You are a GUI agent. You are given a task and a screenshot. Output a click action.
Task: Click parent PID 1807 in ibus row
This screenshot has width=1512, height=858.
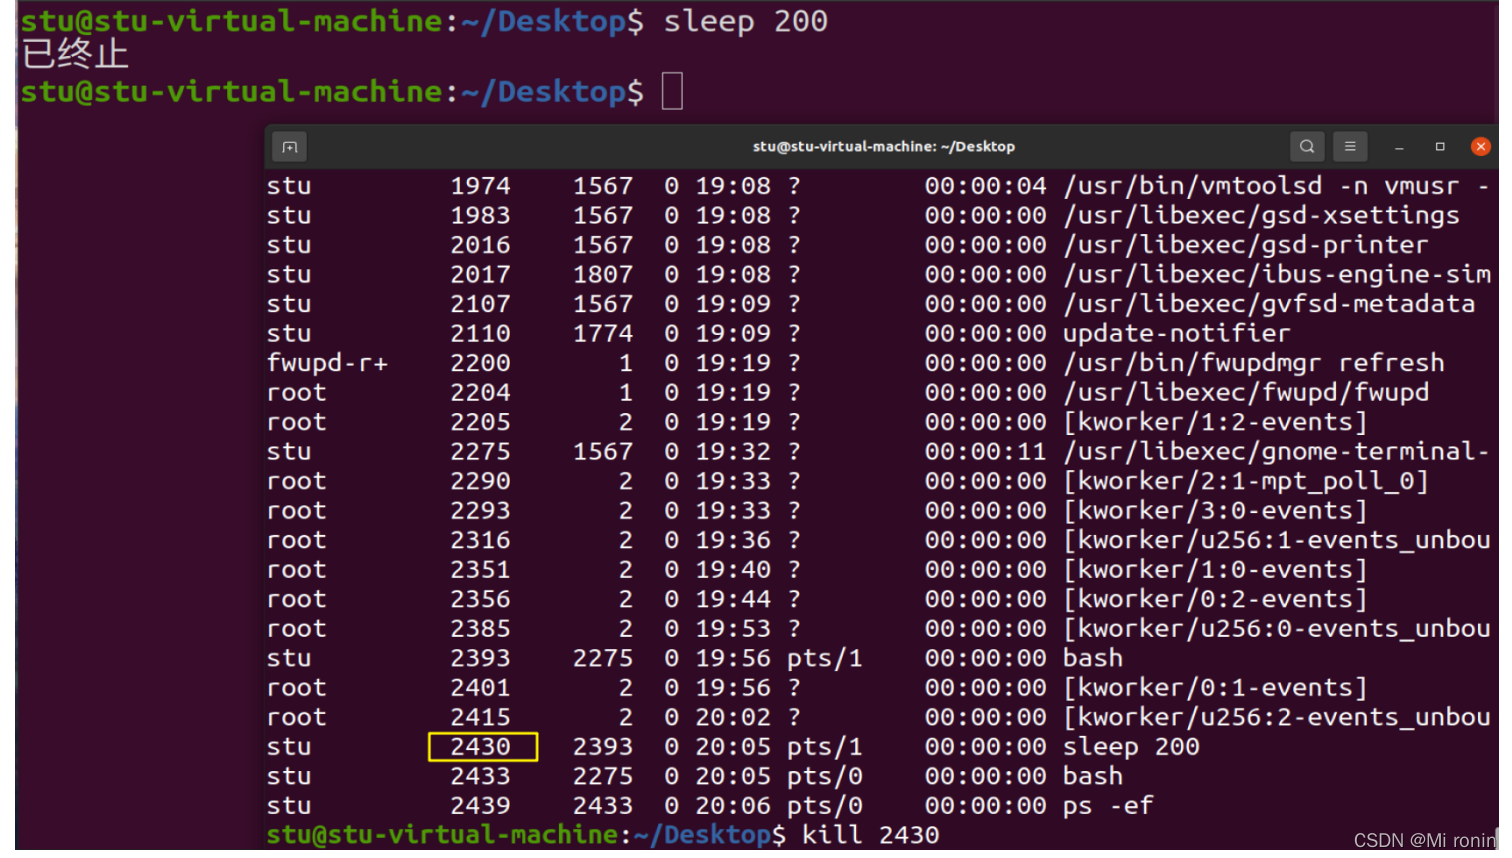[603, 275]
